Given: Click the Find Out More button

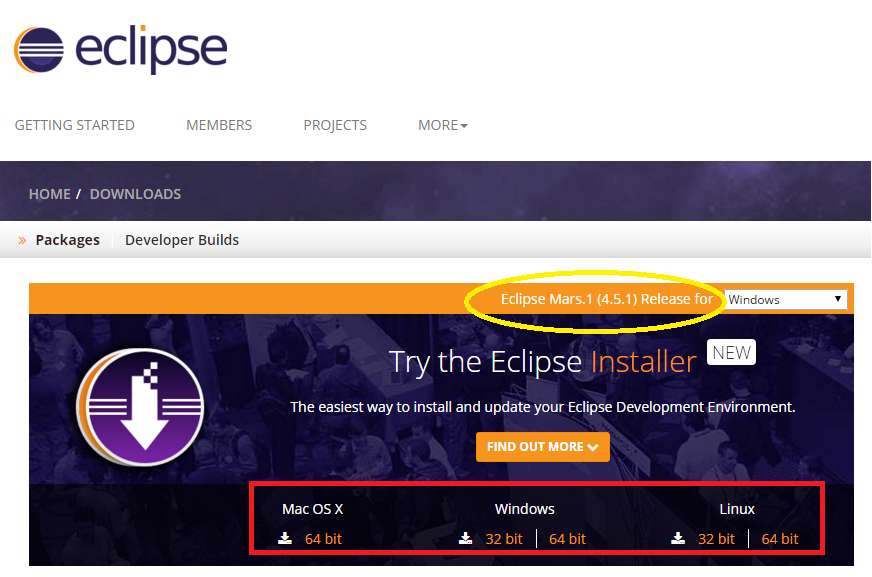Looking at the screenshot, I should pos(543,447).
